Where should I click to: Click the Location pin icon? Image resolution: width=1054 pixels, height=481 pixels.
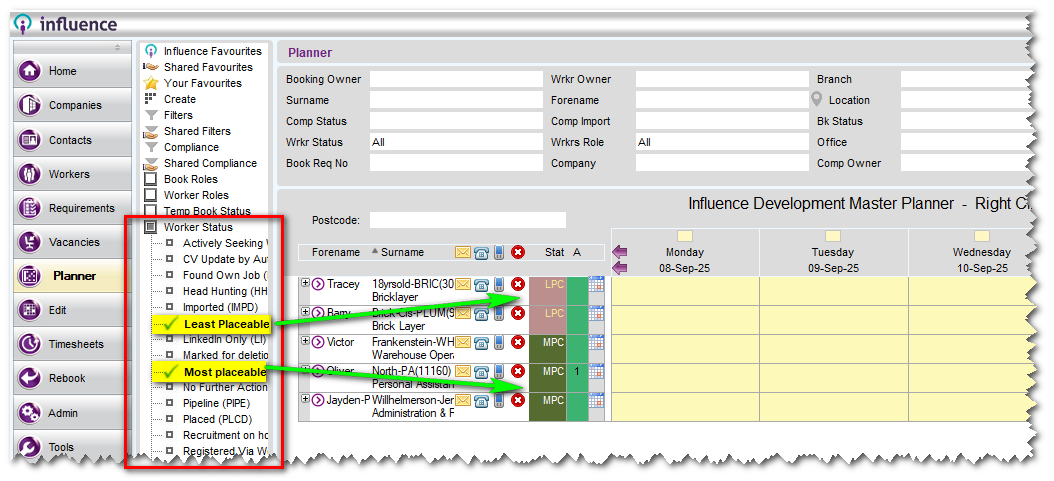(817, 99)
